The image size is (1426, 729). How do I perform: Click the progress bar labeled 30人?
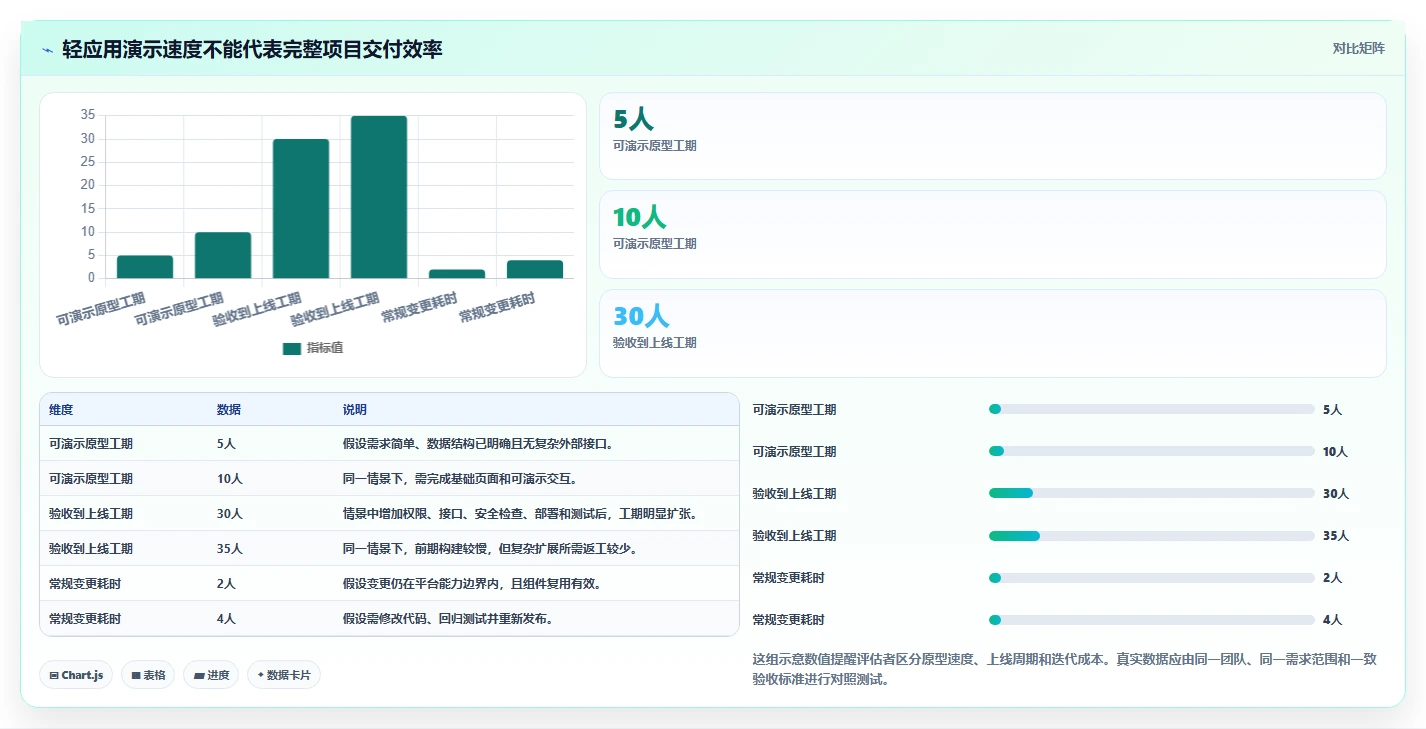coord(1151,493)
